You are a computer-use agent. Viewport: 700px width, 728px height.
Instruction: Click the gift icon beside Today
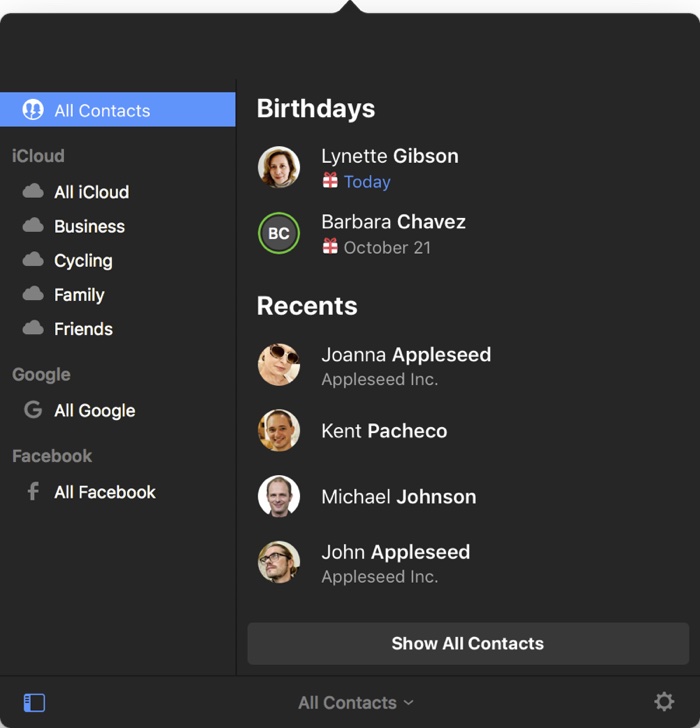point(330,180)
